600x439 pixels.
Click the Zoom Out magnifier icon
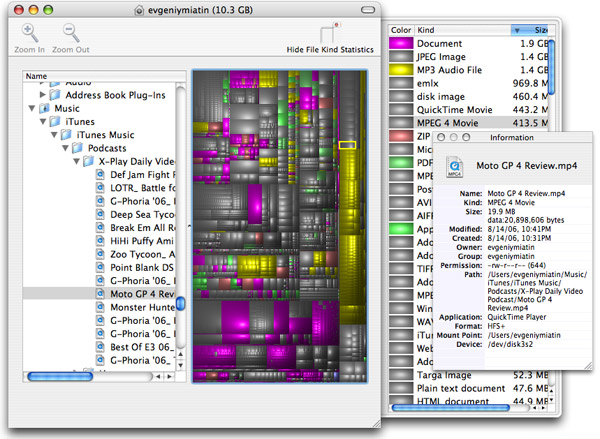(71, 34)
